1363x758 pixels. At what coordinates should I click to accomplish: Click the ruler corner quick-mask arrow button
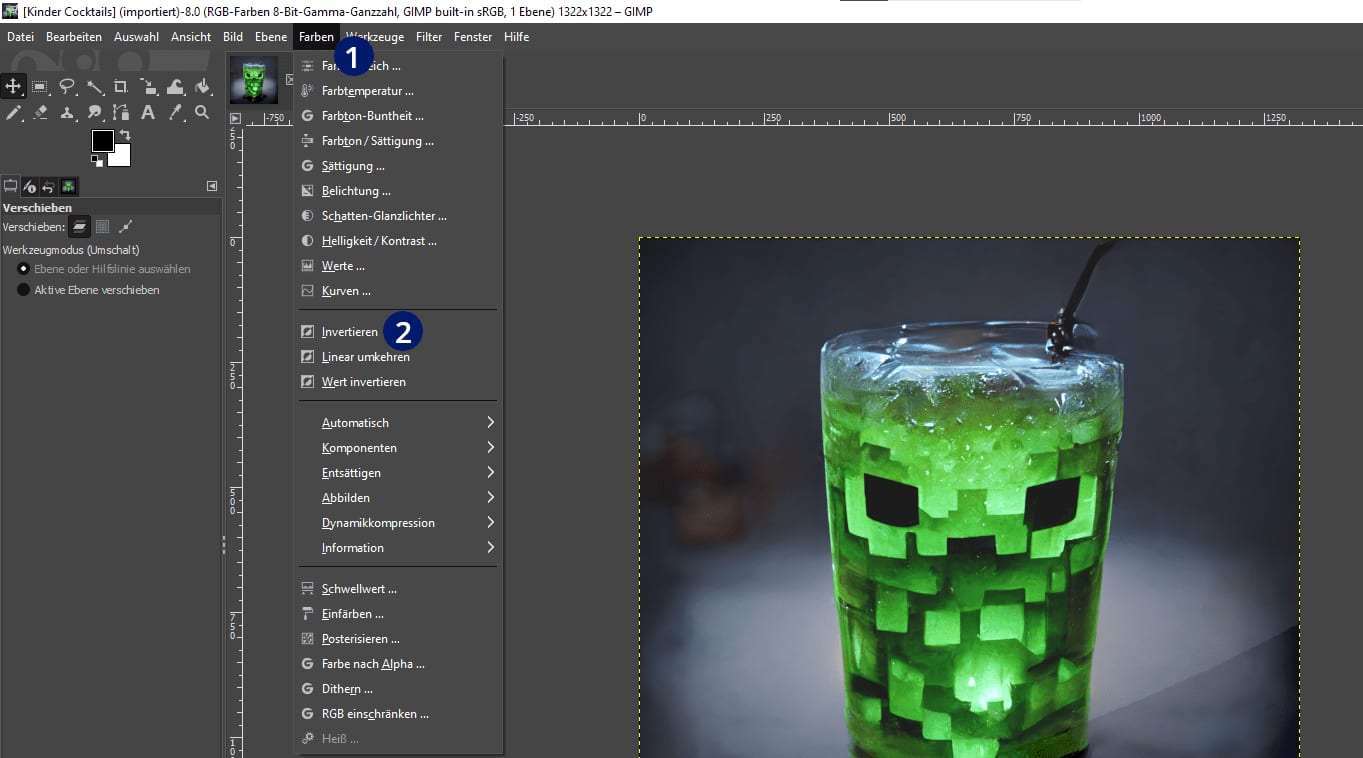tap(235, 118)
